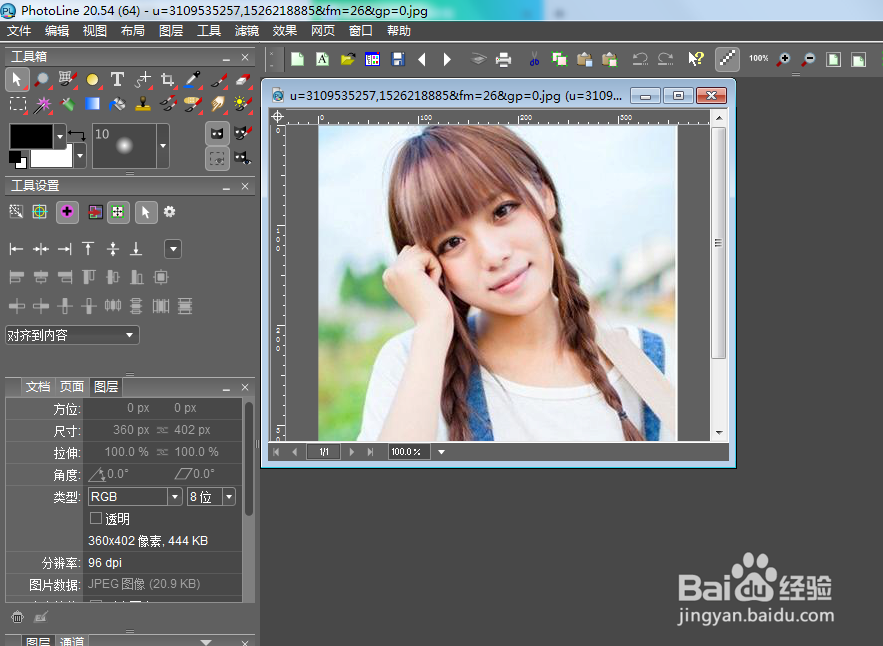The width and height of the screenshot is (883, 646).
Task: Toggle the 透明 transparency checkbox
Action: (96, 518)
